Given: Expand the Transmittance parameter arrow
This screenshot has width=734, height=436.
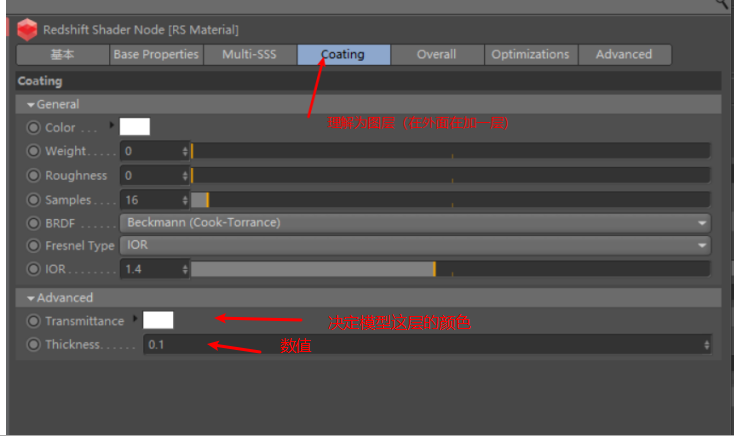Looking at the screenshot, I should [x=135, y=318].
